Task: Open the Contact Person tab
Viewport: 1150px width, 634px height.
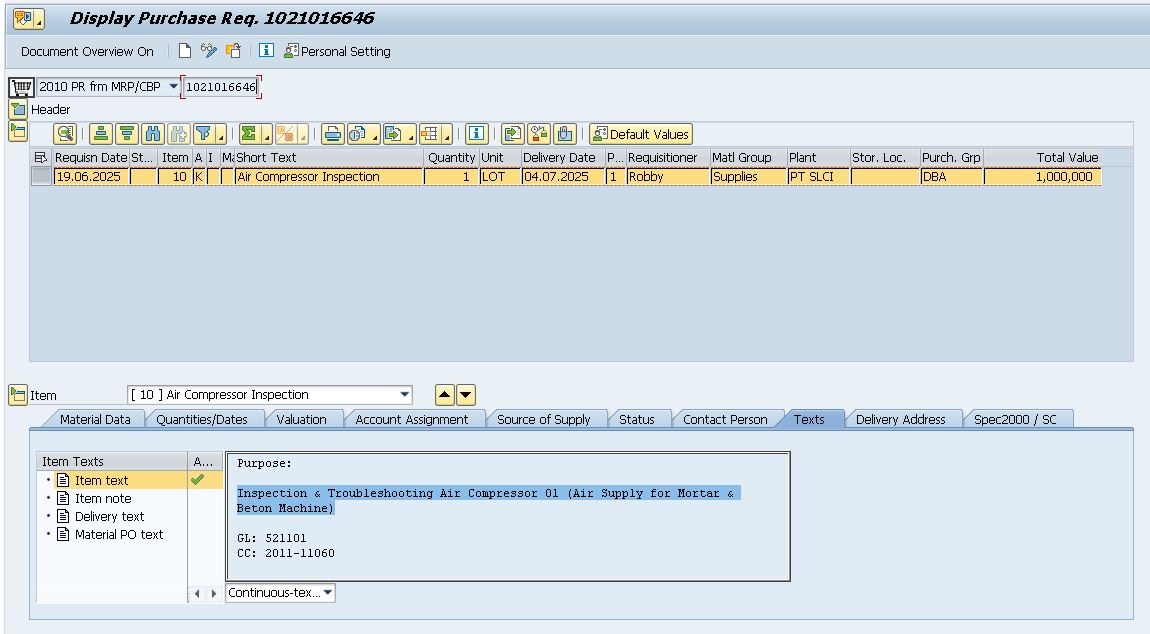Action: pos(725,419)
